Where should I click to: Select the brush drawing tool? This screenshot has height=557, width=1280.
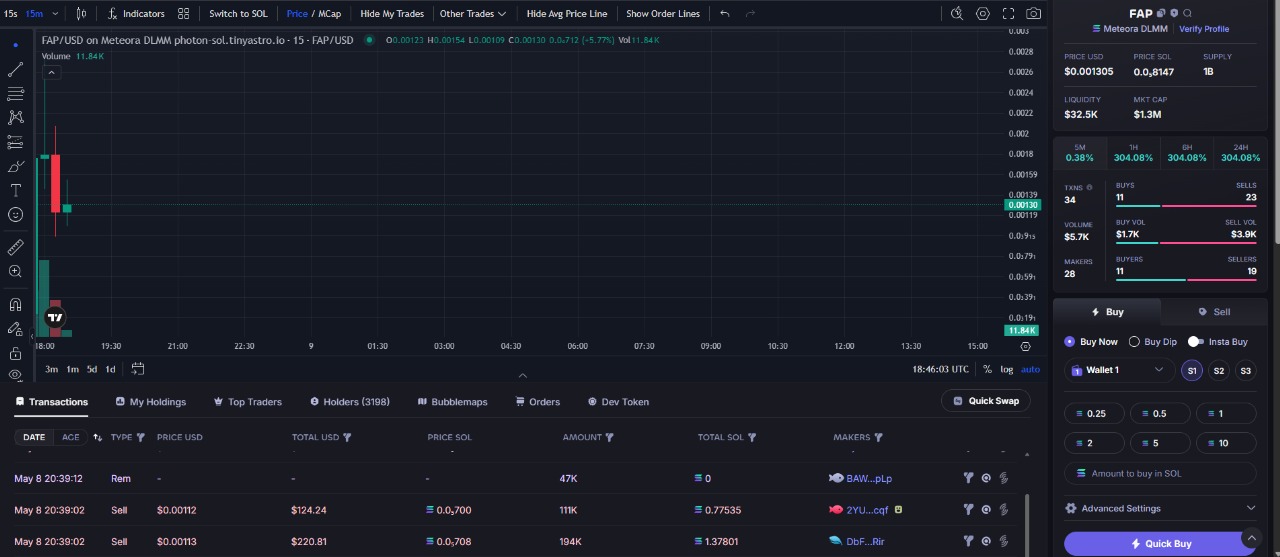point(15,166)
